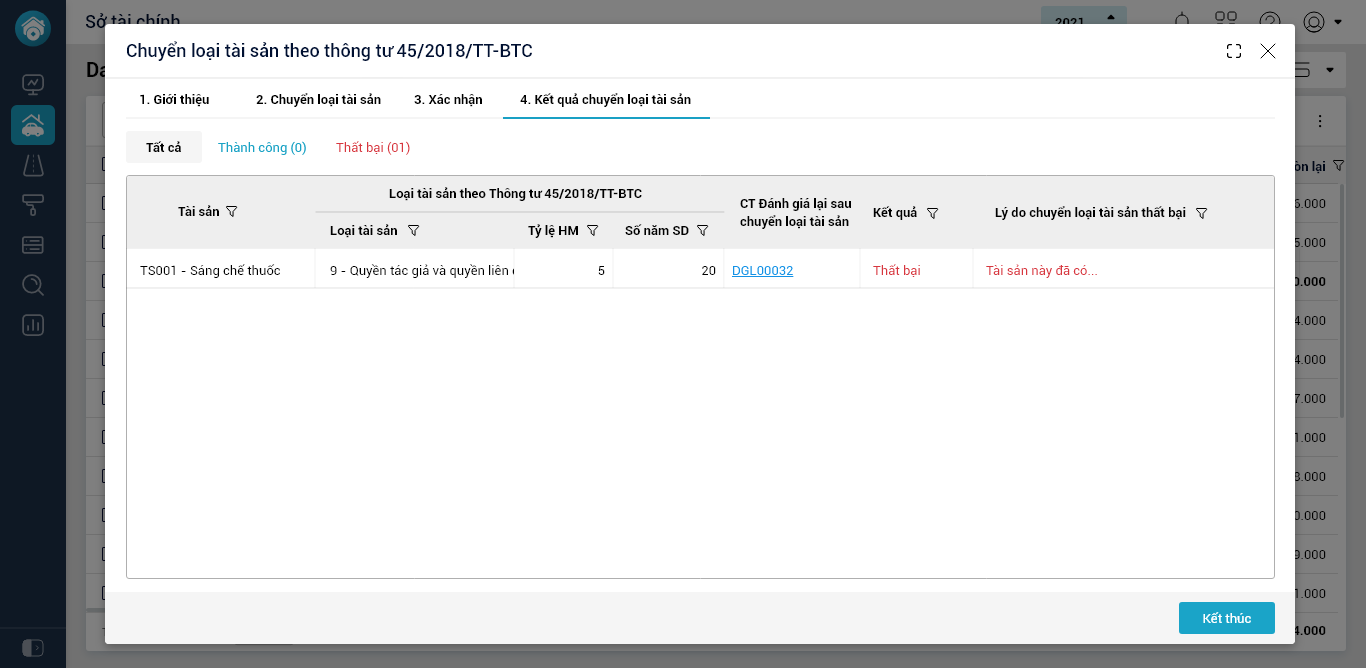Filter the Lý do chuyển loại thất bại column
This screenshot has width=1366, height=668.
[x=1202, y=213]
